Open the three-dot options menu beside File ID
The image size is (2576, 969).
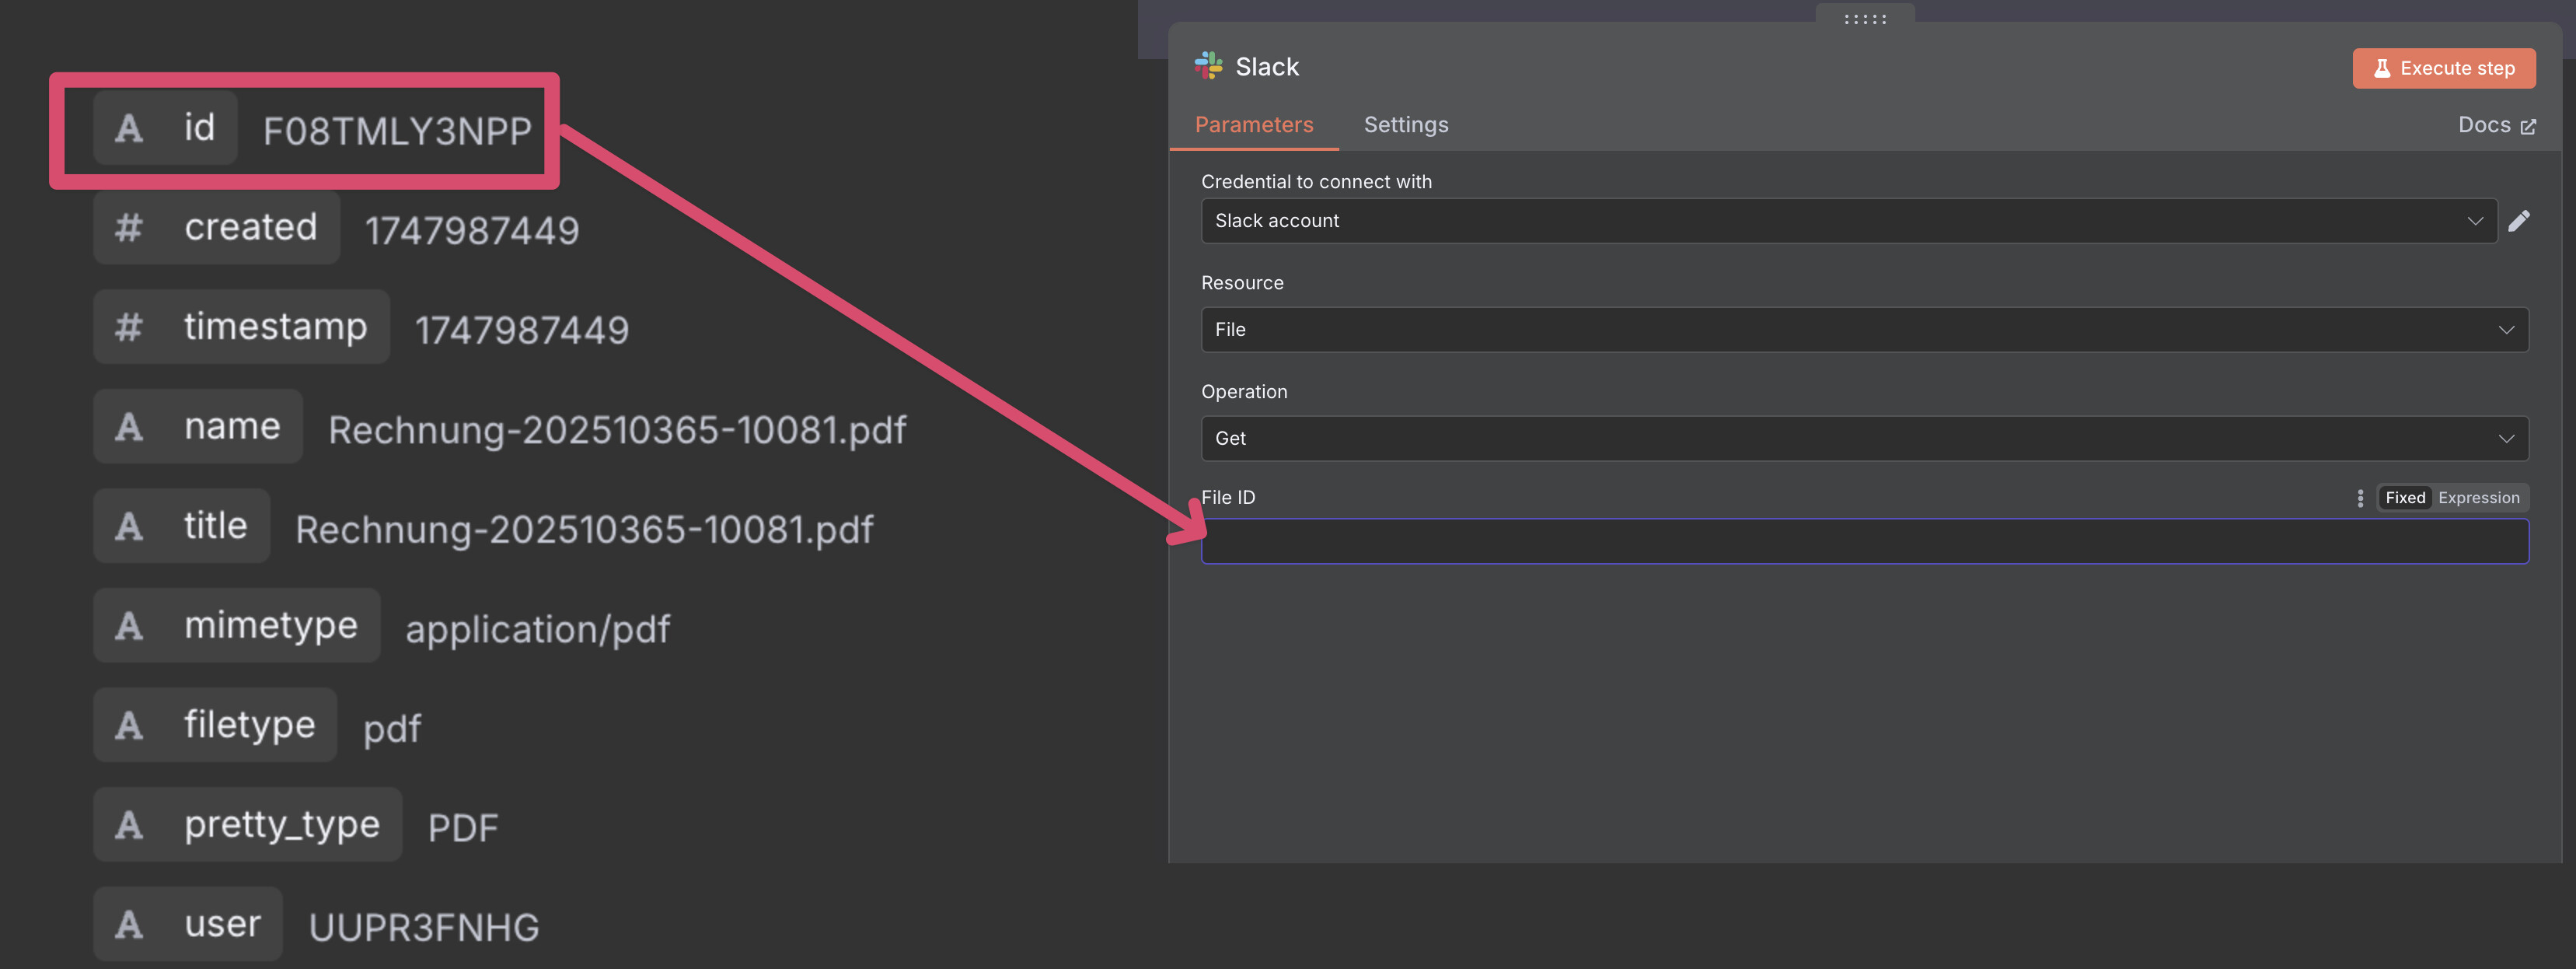point(2360,498)
